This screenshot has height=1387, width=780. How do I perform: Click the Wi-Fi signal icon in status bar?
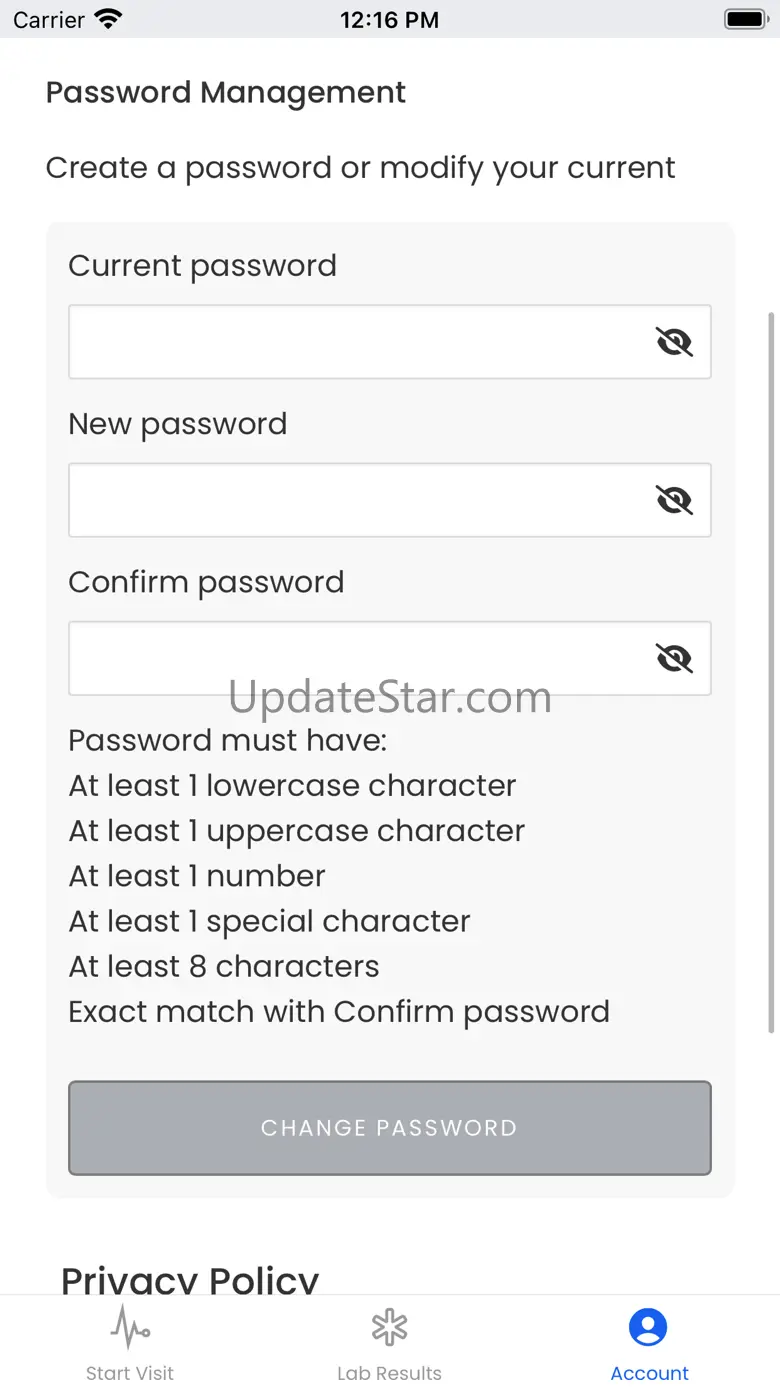108,19
